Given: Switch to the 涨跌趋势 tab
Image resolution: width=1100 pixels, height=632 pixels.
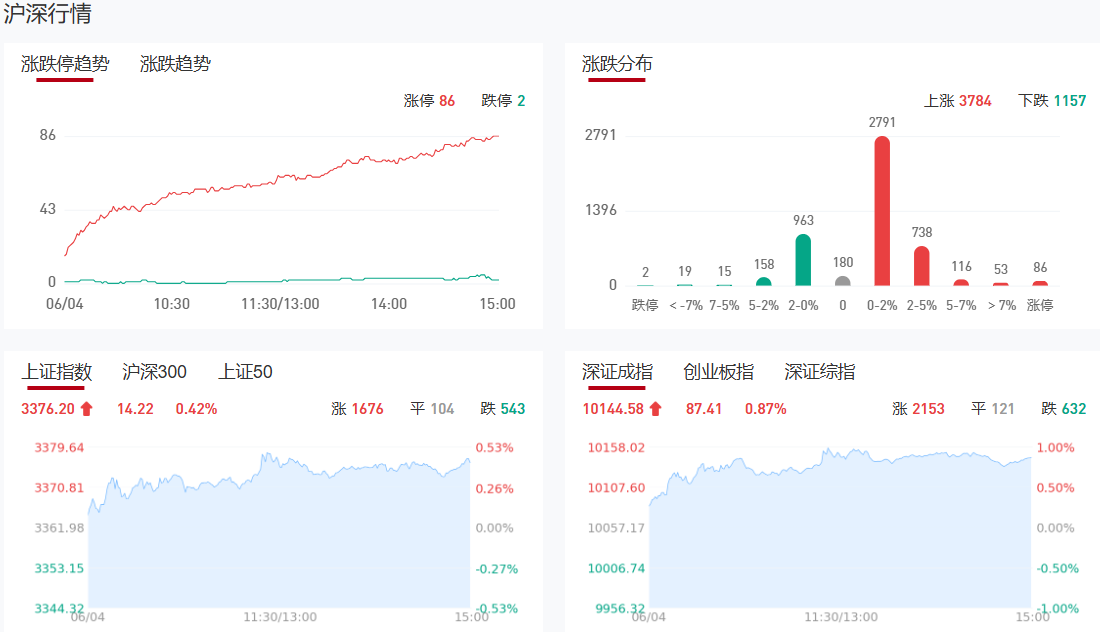Looking at the screenshot, I should pyautogui.click(x=175, y=64).
